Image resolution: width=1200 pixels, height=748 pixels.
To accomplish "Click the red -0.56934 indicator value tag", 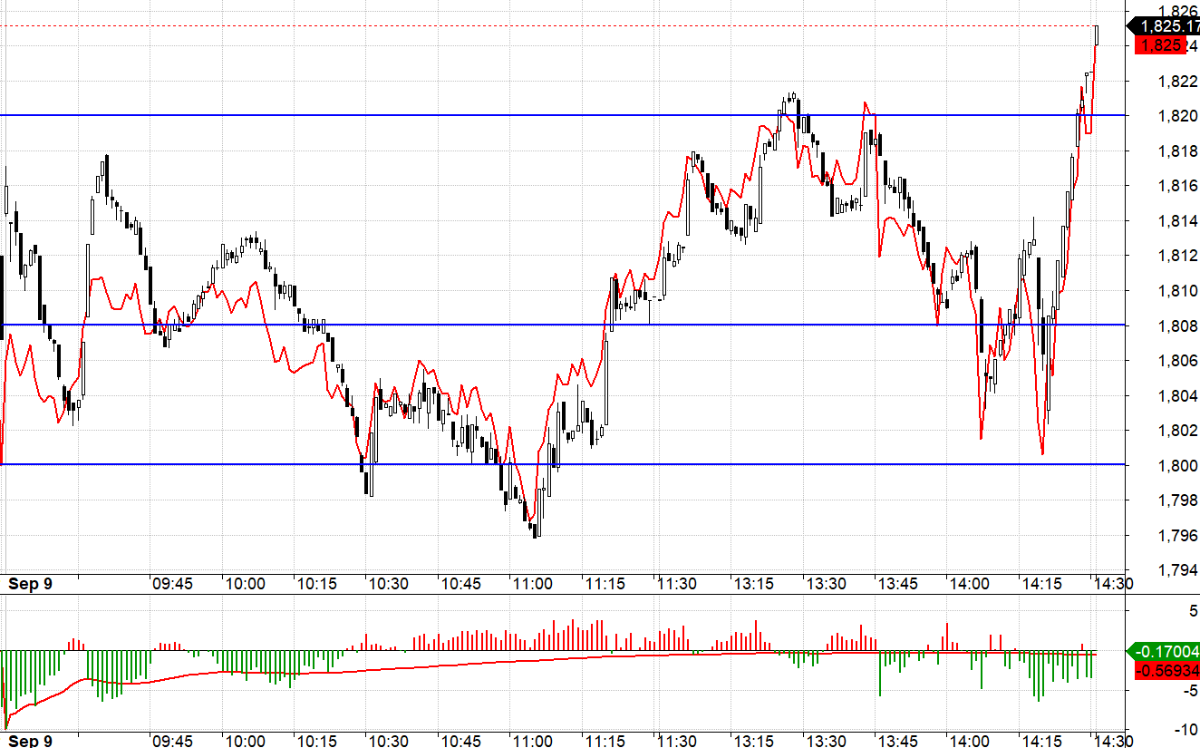I will [1164, 671].
